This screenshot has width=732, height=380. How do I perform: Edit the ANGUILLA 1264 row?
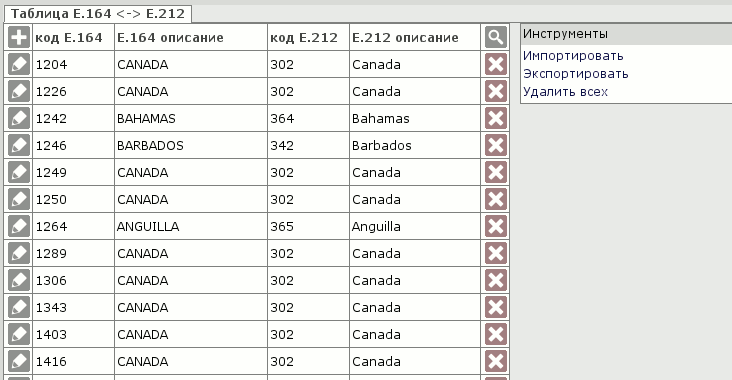(x=19, y=226)
